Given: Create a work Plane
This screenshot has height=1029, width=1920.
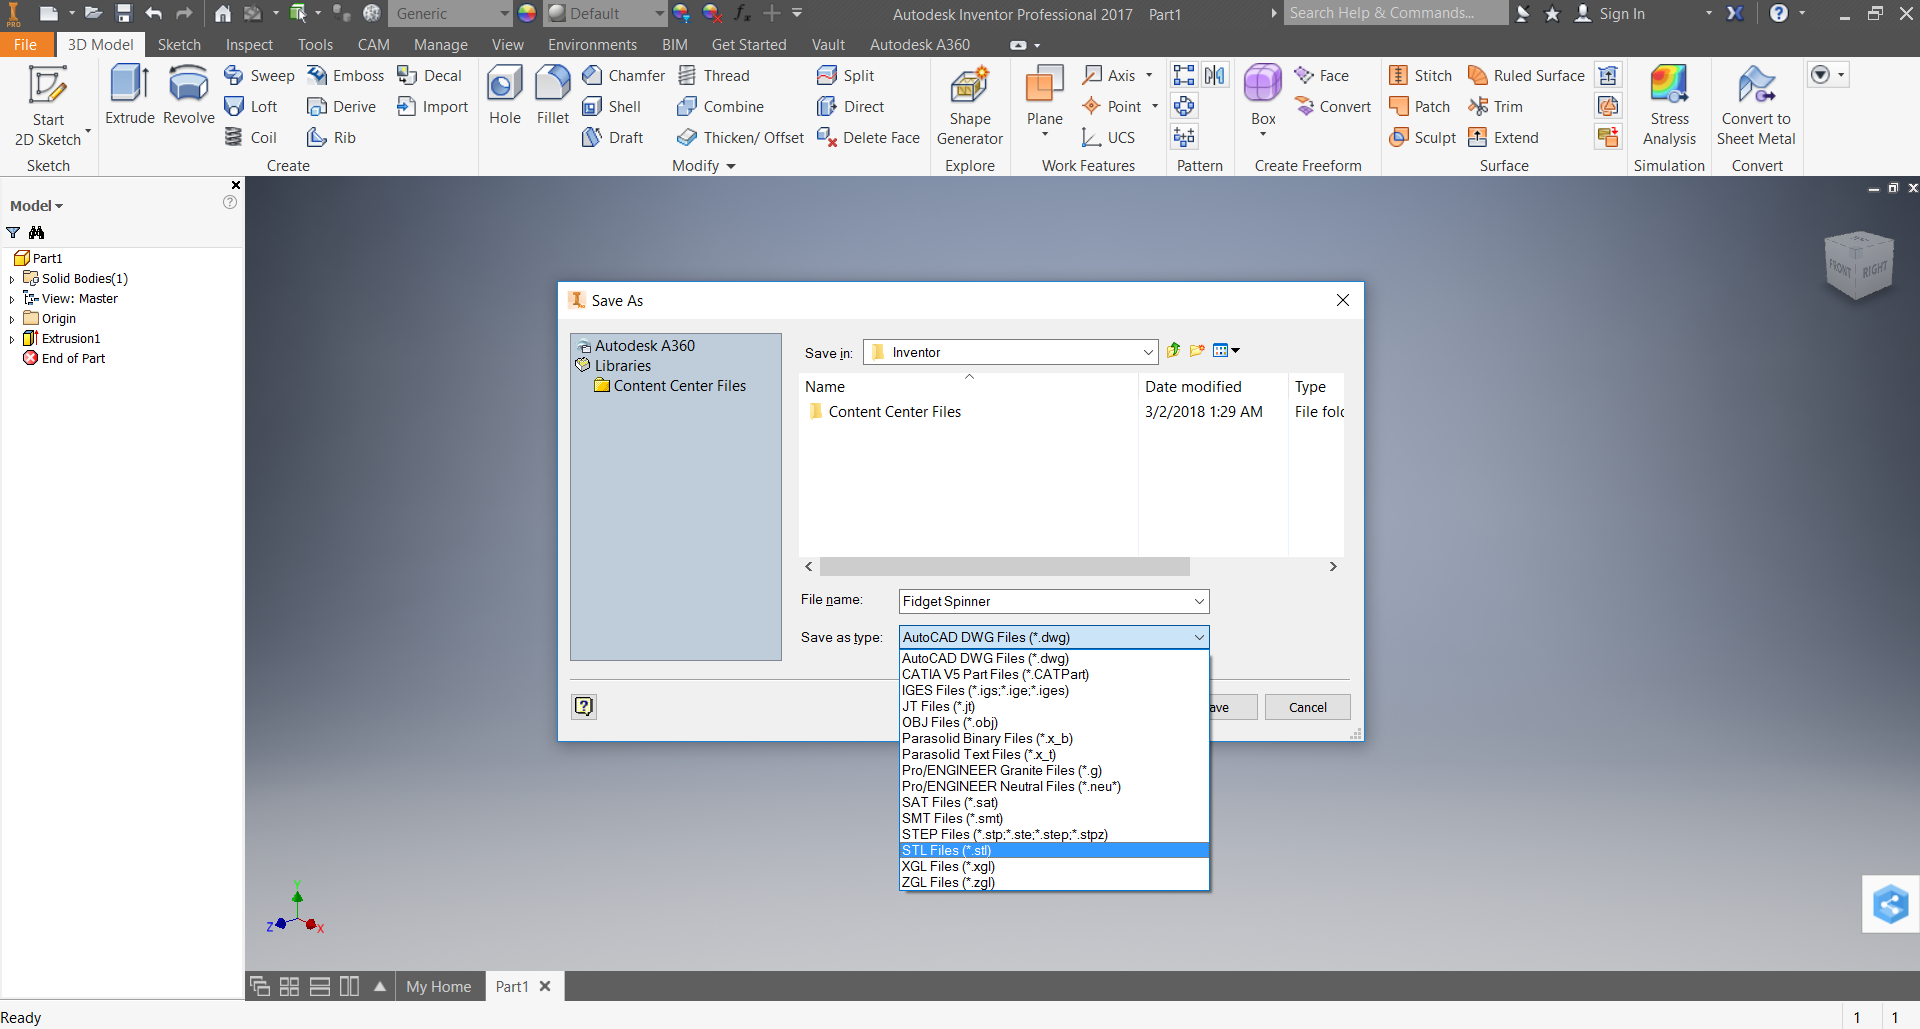Looking at the screenshot, I should point(1044,100).
